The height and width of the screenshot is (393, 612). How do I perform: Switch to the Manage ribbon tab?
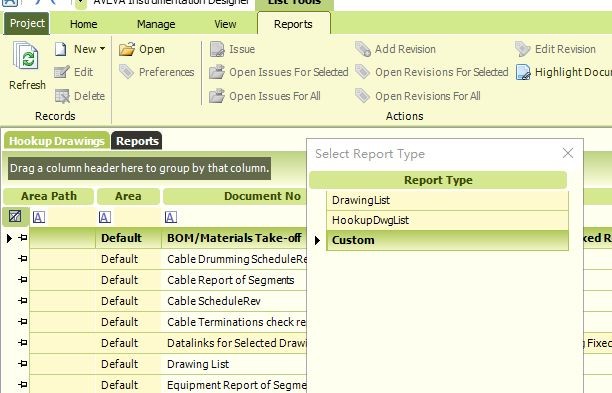coord(156,24)
